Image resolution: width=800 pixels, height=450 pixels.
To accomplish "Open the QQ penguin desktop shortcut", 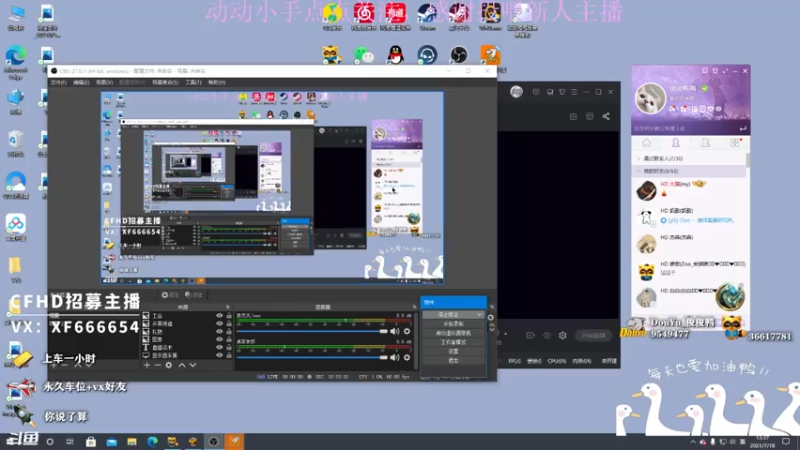I will coord(395,55).
